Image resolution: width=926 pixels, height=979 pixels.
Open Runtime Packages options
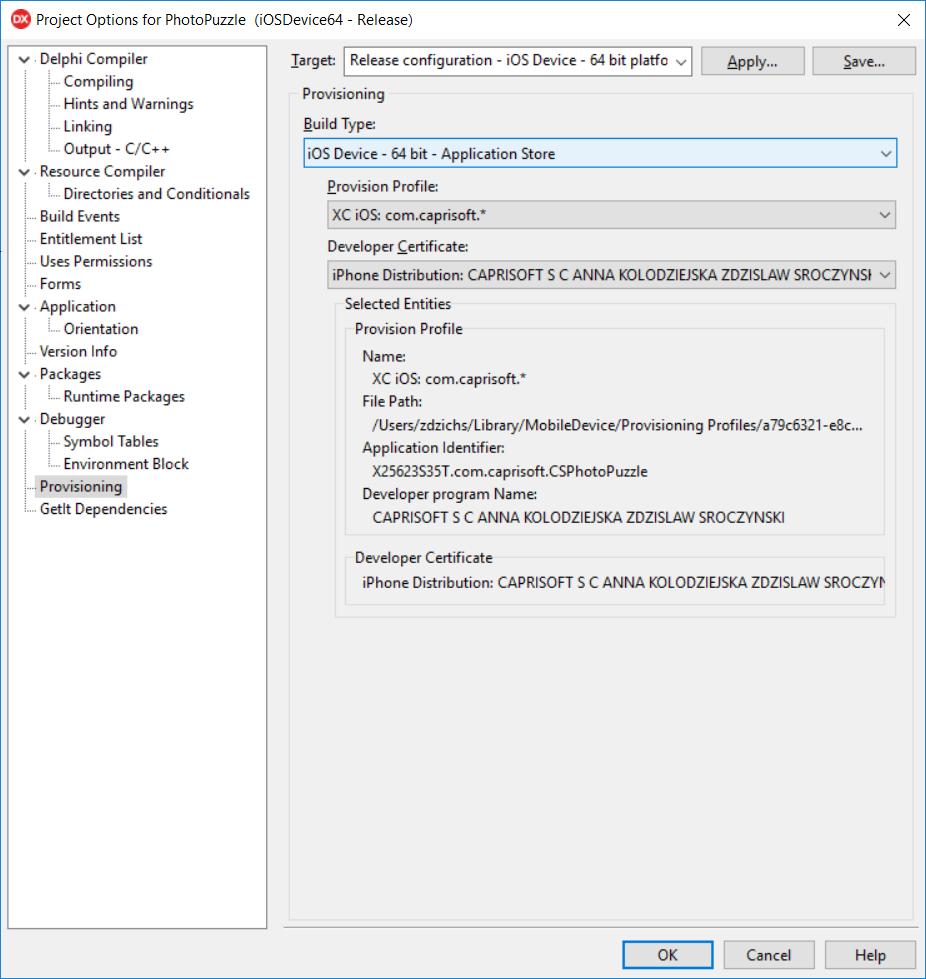124,396
